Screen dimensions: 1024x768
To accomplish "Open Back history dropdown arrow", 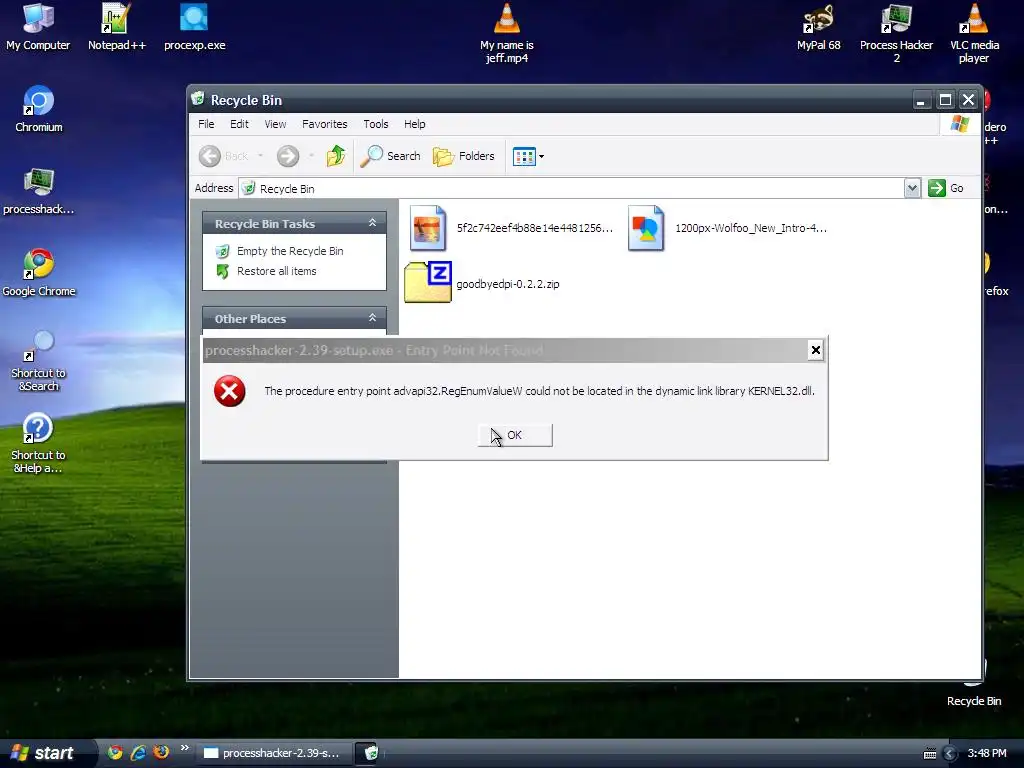I will click(x=261, y=156).
